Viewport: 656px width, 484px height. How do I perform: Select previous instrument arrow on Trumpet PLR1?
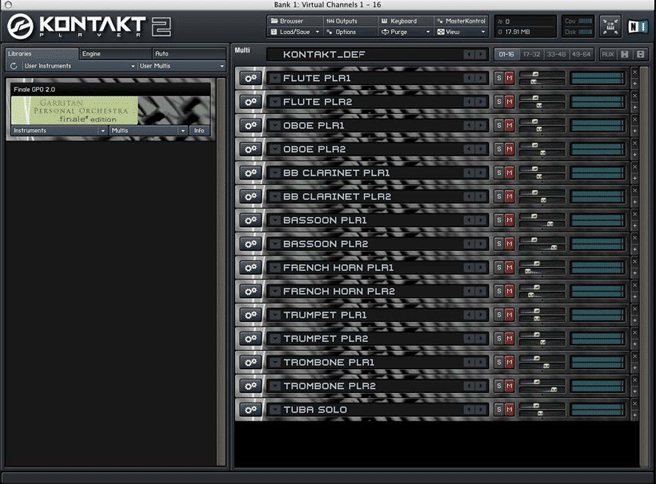(x=469, y=315)
